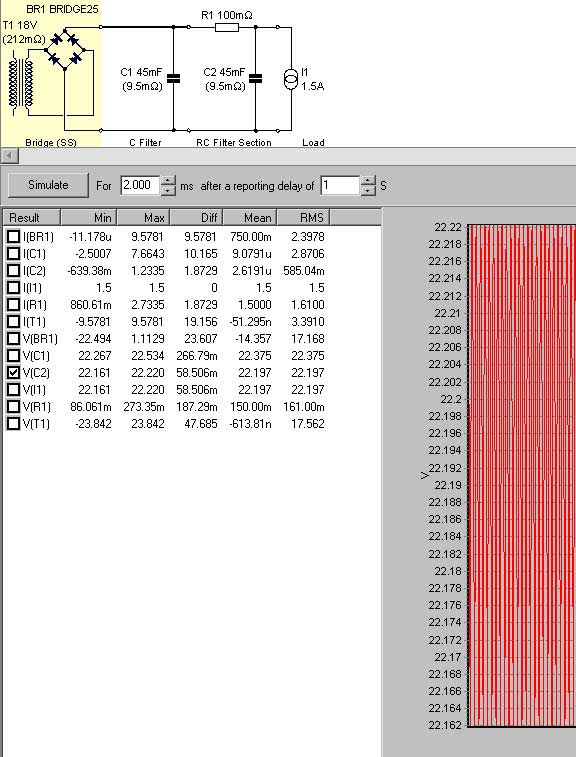The width and height of the screenshot is (576, 757).
Task: Select the C2 capacitor symbol
Action: point(255,78)
